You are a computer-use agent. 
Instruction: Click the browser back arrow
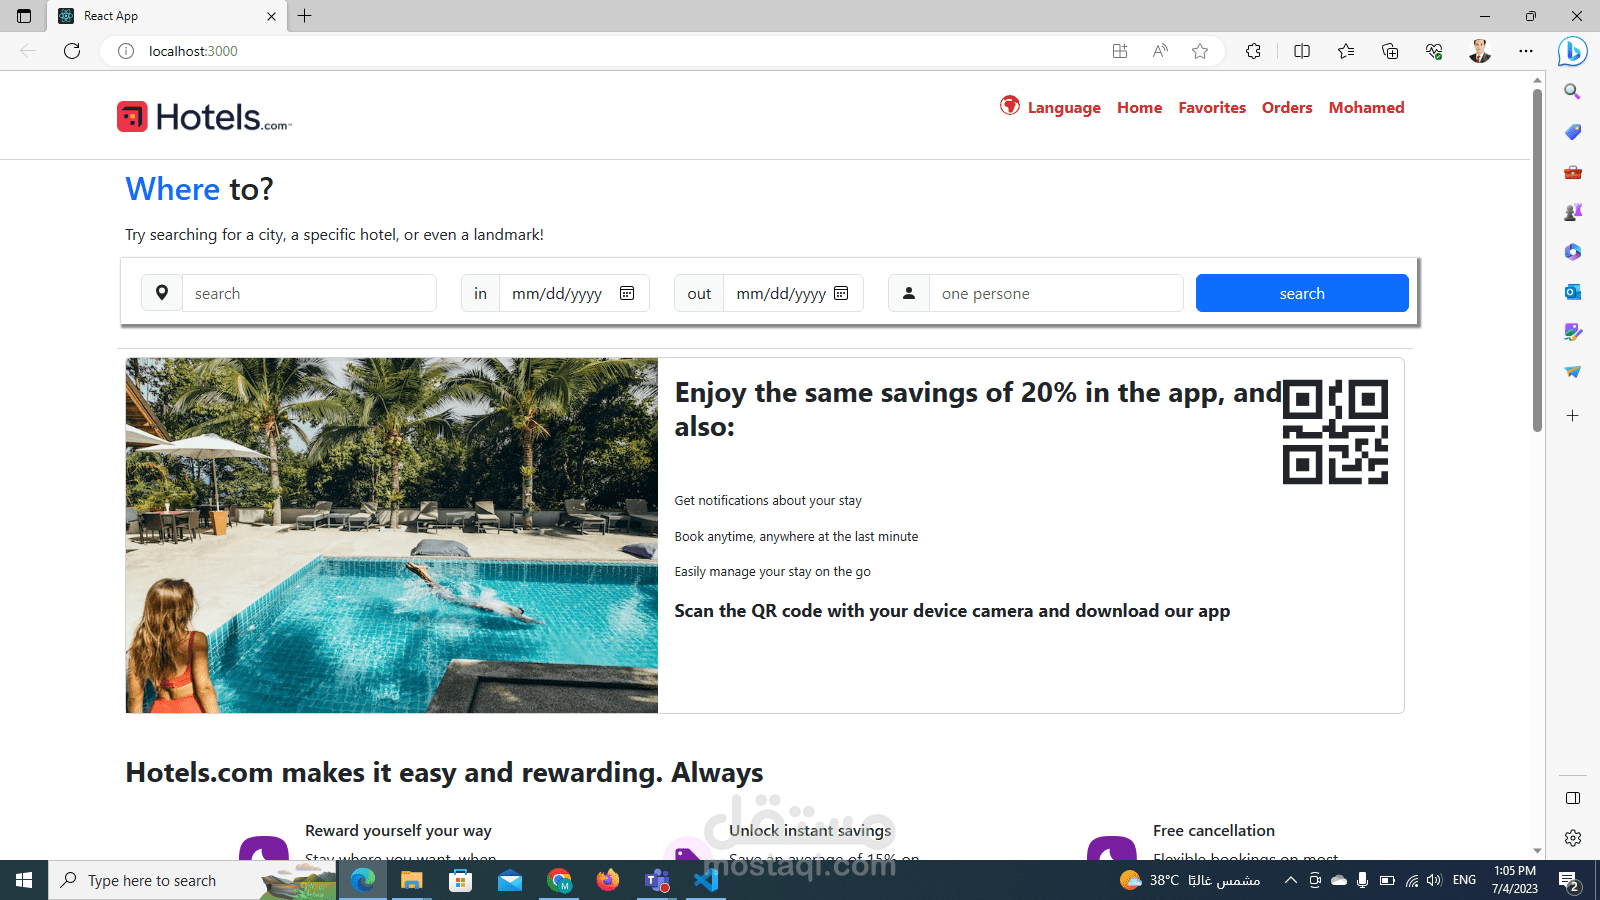tap(28, 51)
